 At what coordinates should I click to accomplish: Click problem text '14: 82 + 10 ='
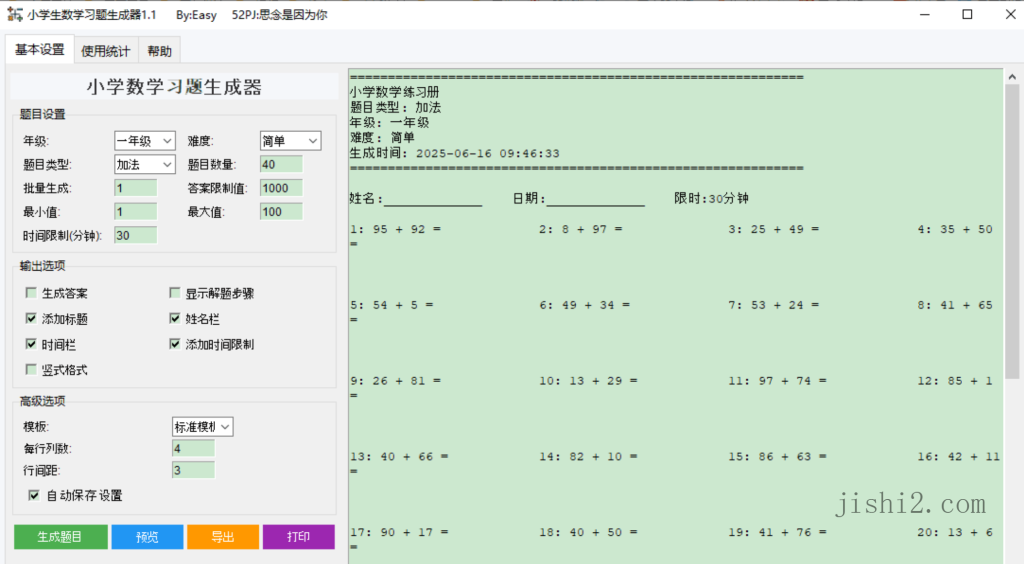588,456
